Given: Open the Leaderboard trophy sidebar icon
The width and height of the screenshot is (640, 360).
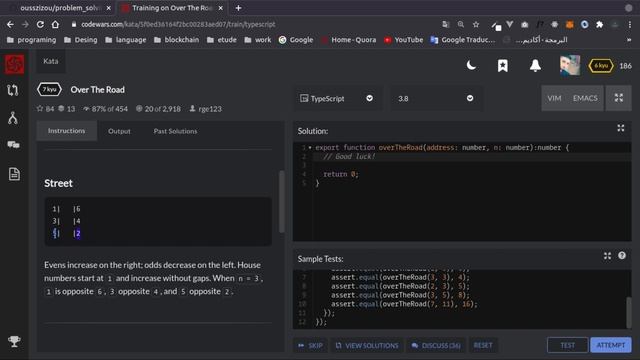Looking at the screenshot, I should click(x=14, y=341).
